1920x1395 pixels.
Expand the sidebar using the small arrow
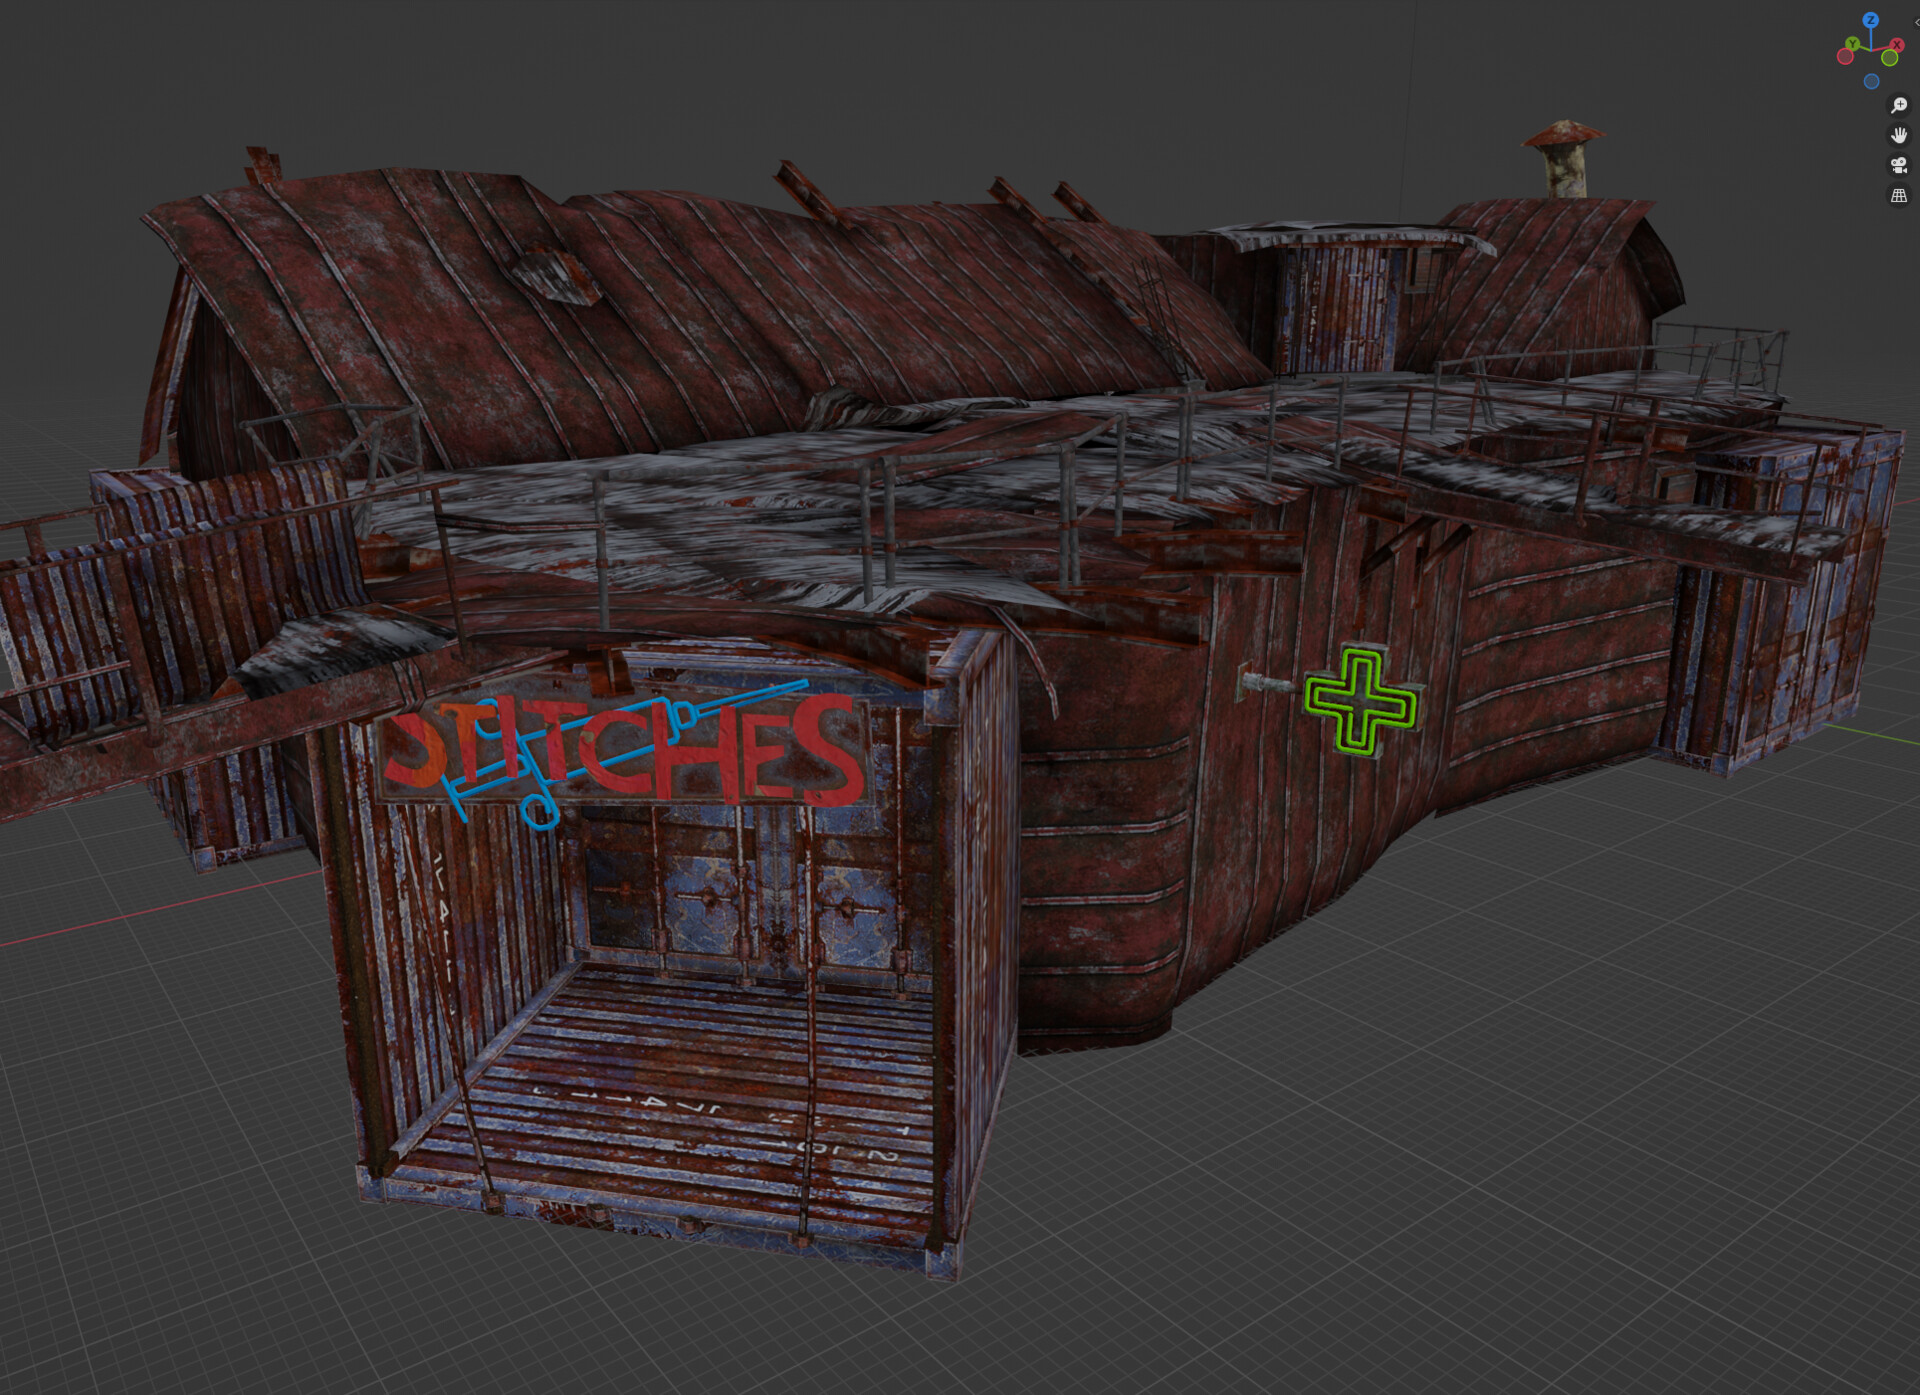pyautogui.click(x=1917, y=22)
